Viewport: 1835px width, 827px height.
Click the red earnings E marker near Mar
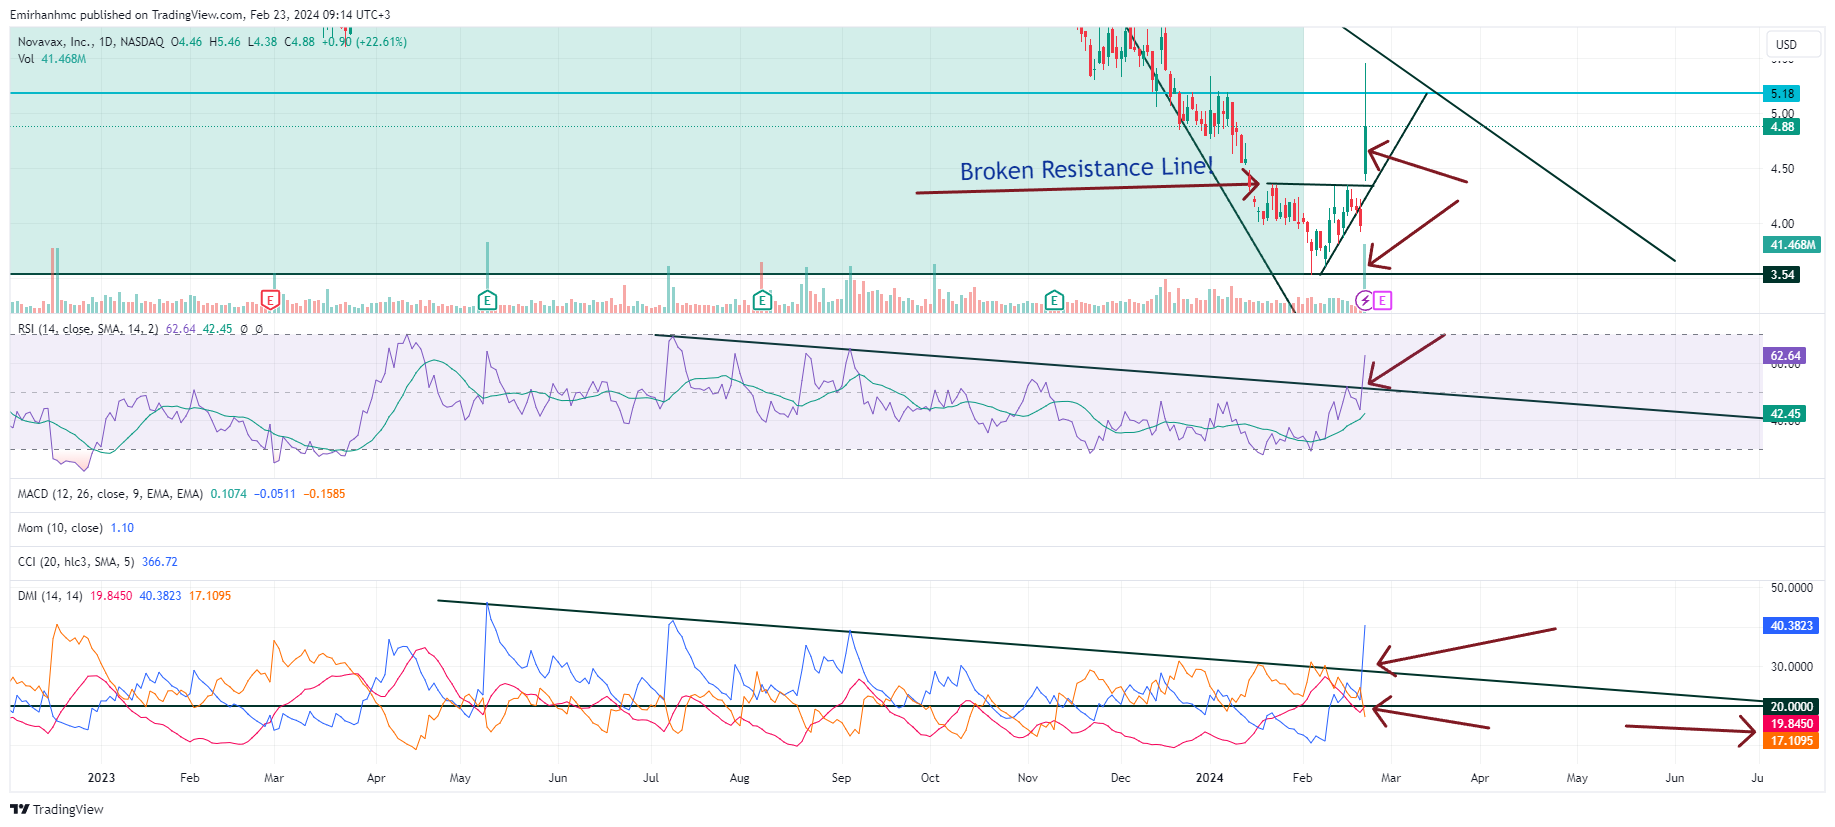tap(270, 299)
